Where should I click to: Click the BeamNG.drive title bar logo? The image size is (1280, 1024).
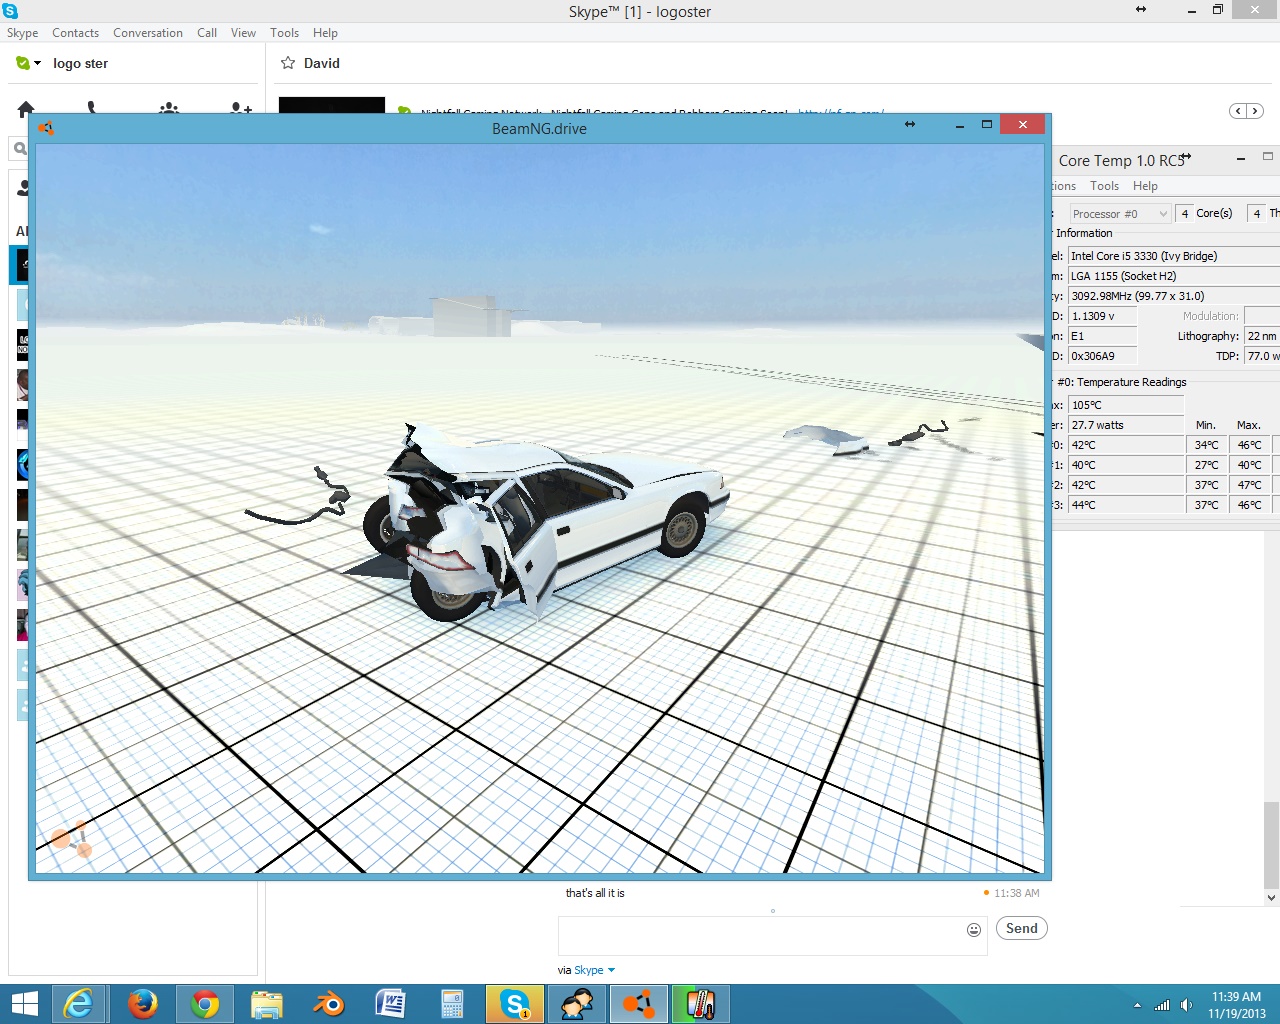tap(46, 127)
